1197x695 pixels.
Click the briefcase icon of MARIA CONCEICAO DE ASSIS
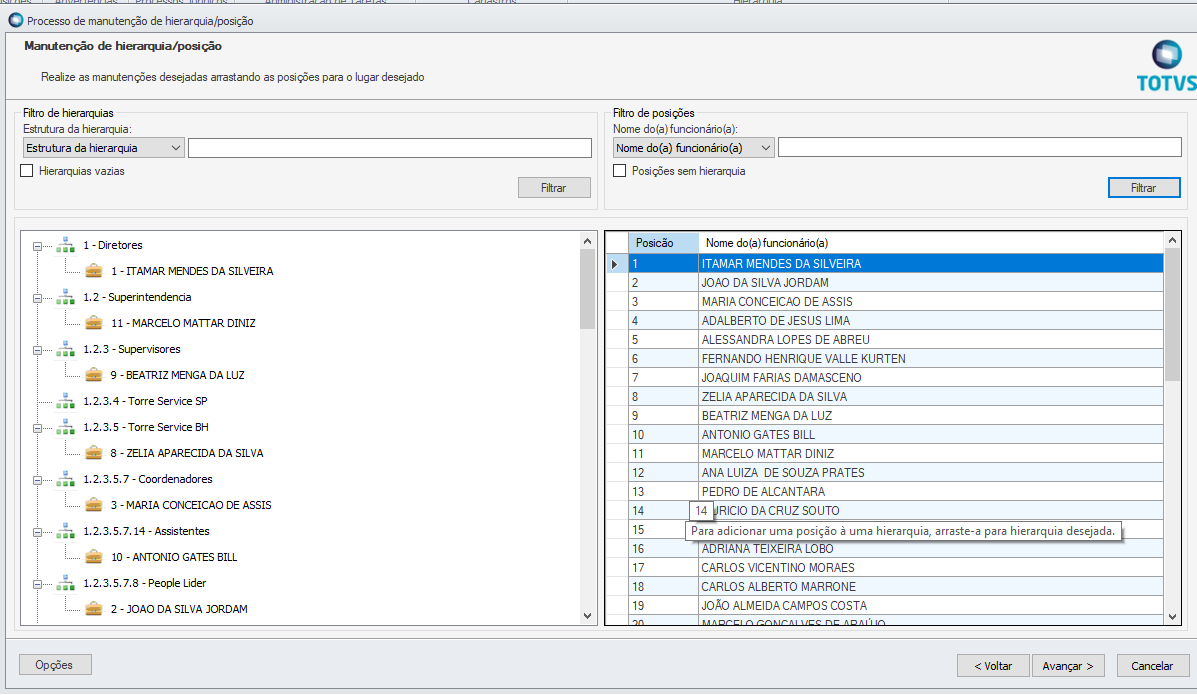94,505
